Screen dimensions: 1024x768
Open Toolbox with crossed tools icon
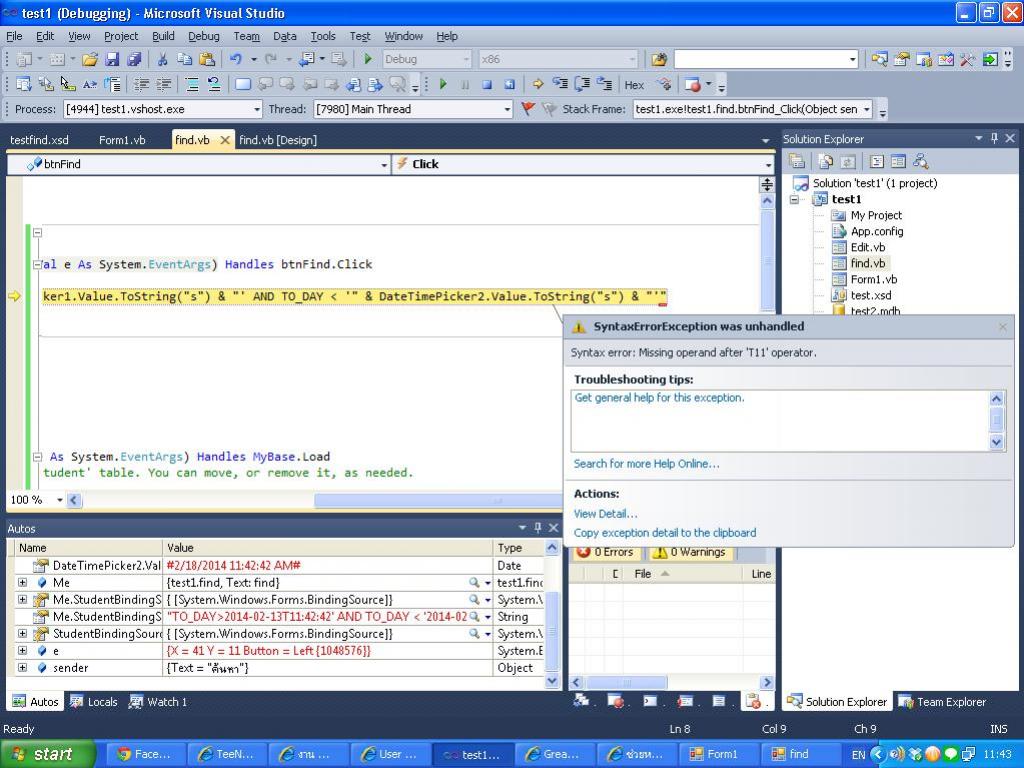point(967,59)
